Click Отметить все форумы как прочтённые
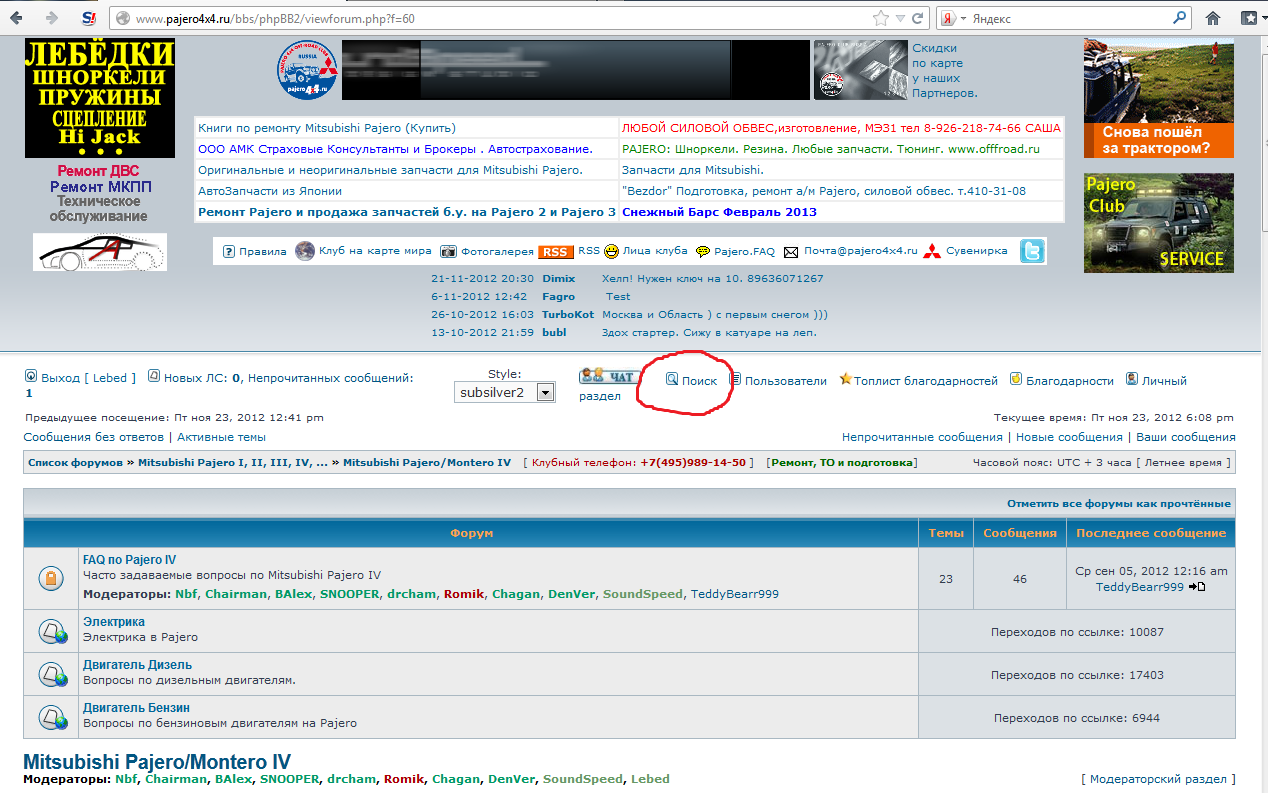Image resolution: width=1268 pixels, height=793 pixels. 1118,504
